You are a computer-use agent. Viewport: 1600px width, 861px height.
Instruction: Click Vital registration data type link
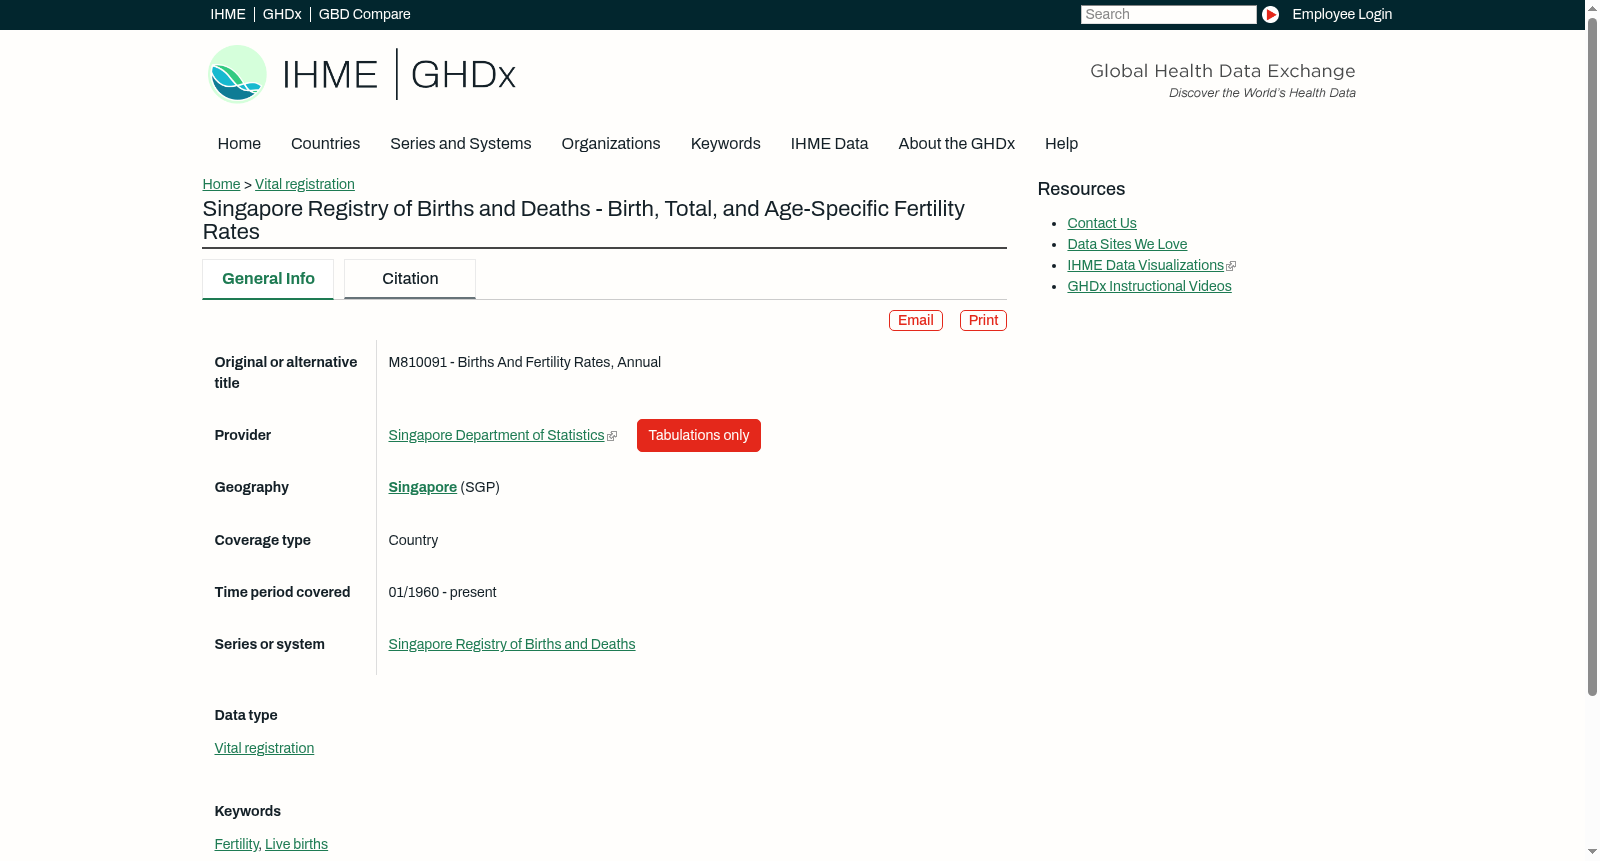(x=264, y=748)
